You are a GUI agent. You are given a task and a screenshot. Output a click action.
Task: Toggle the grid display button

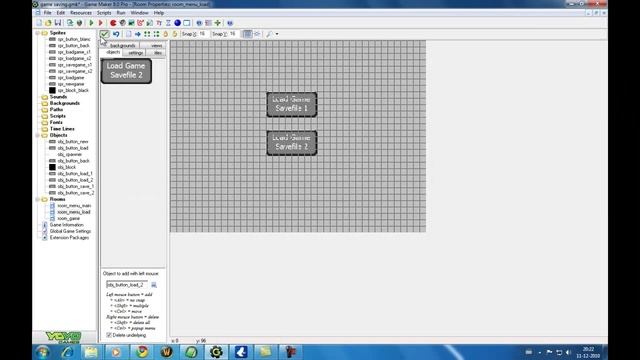[247, 34]
